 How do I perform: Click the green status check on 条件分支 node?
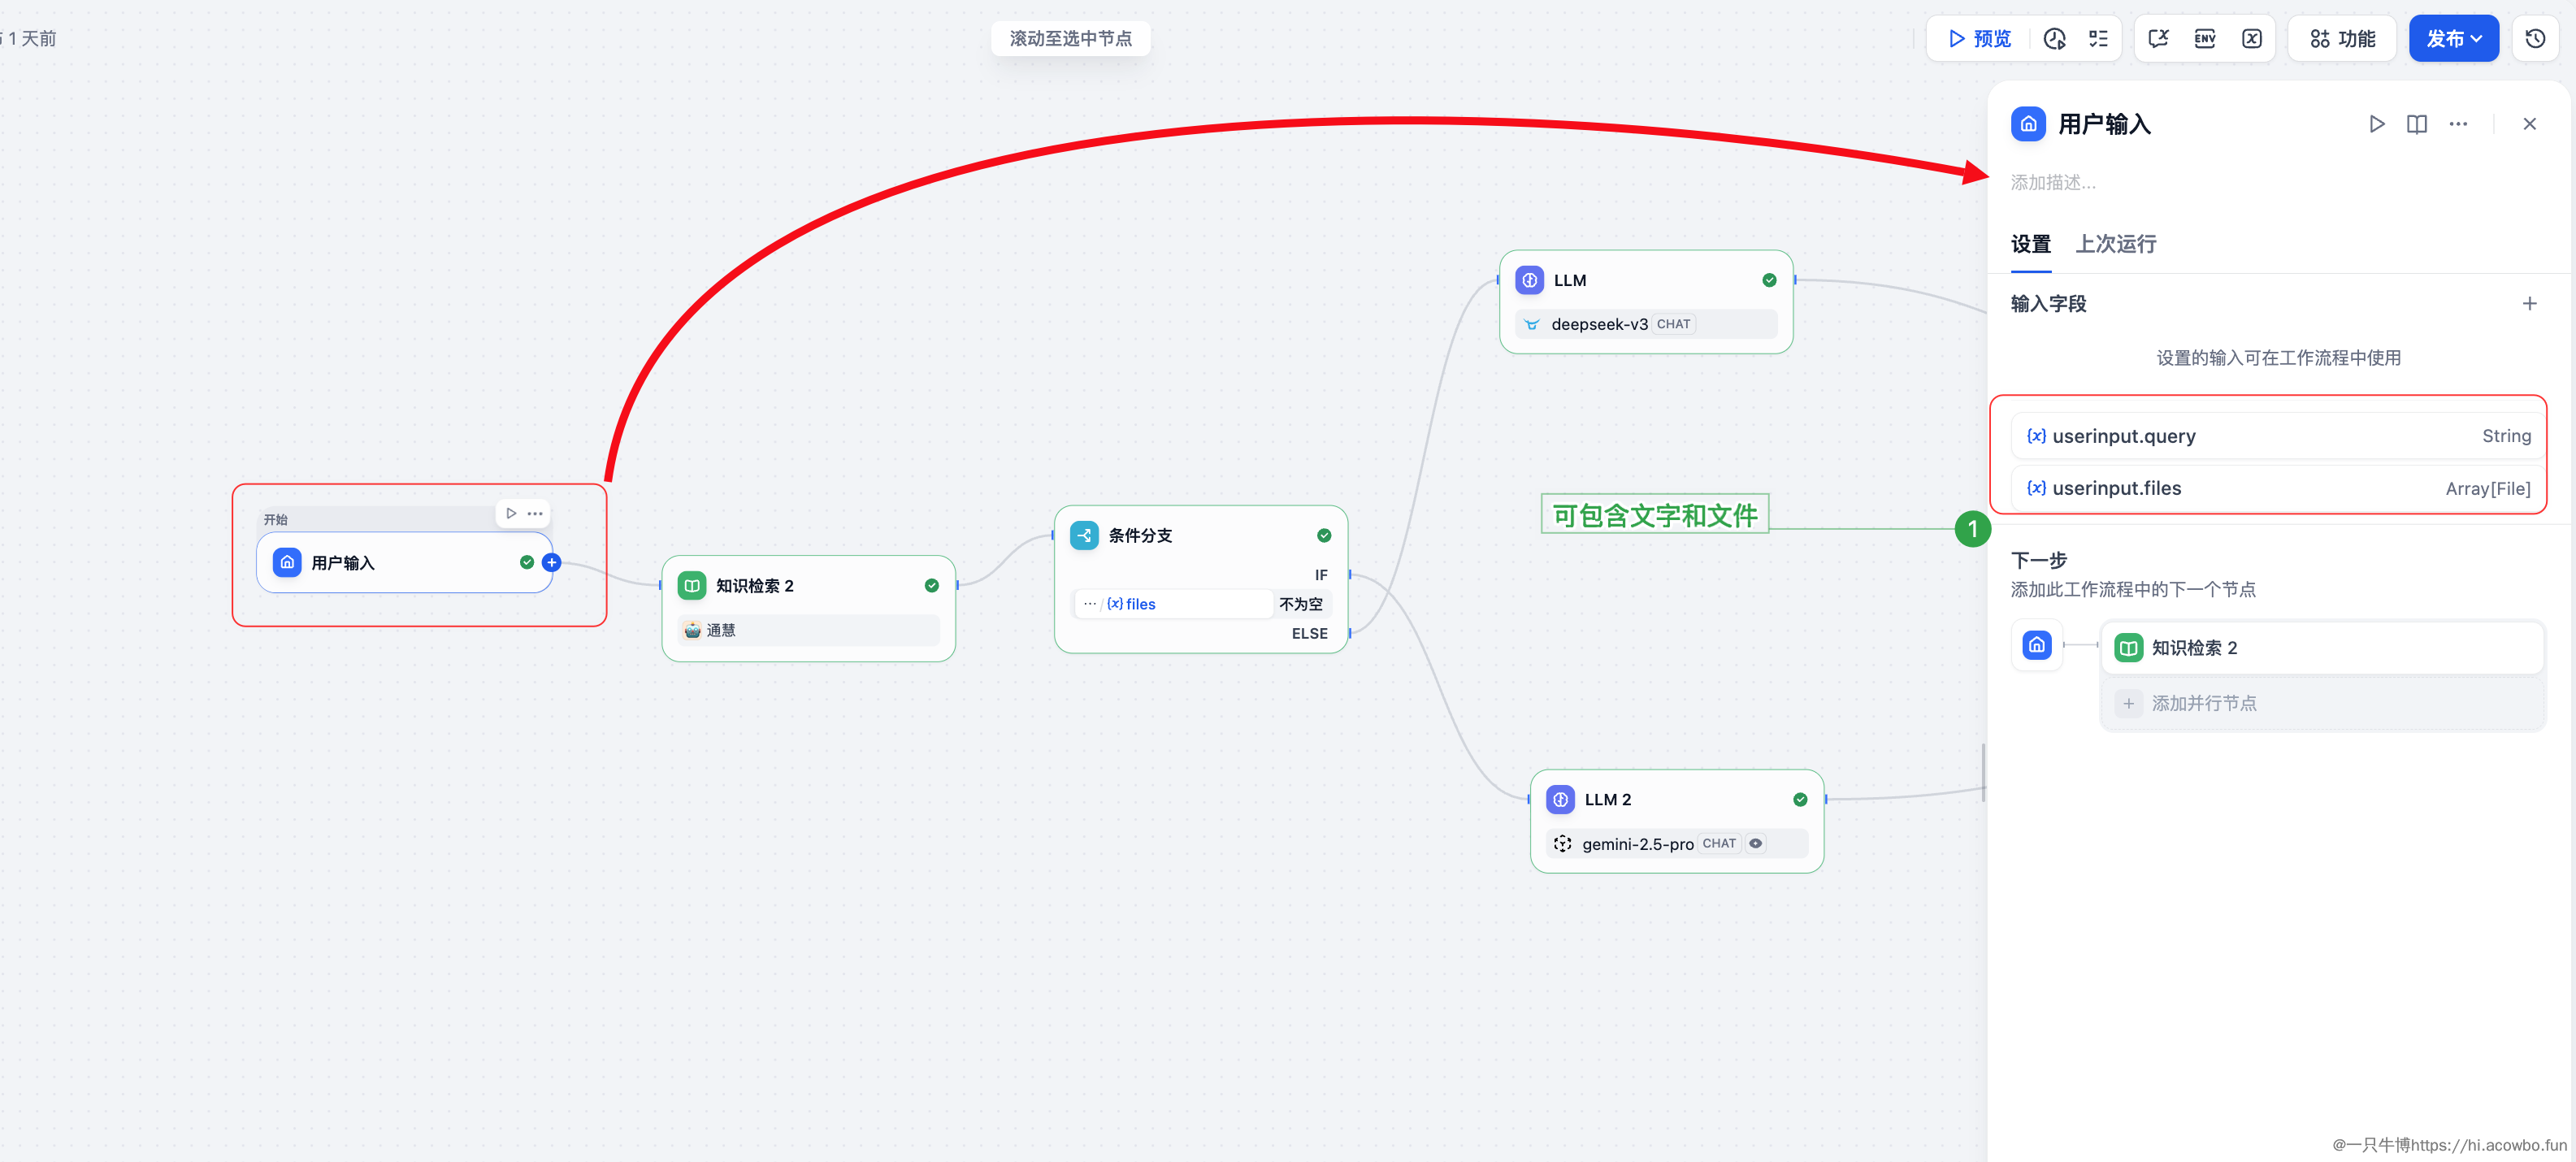pyautogui.click(x=1323, y=535)
